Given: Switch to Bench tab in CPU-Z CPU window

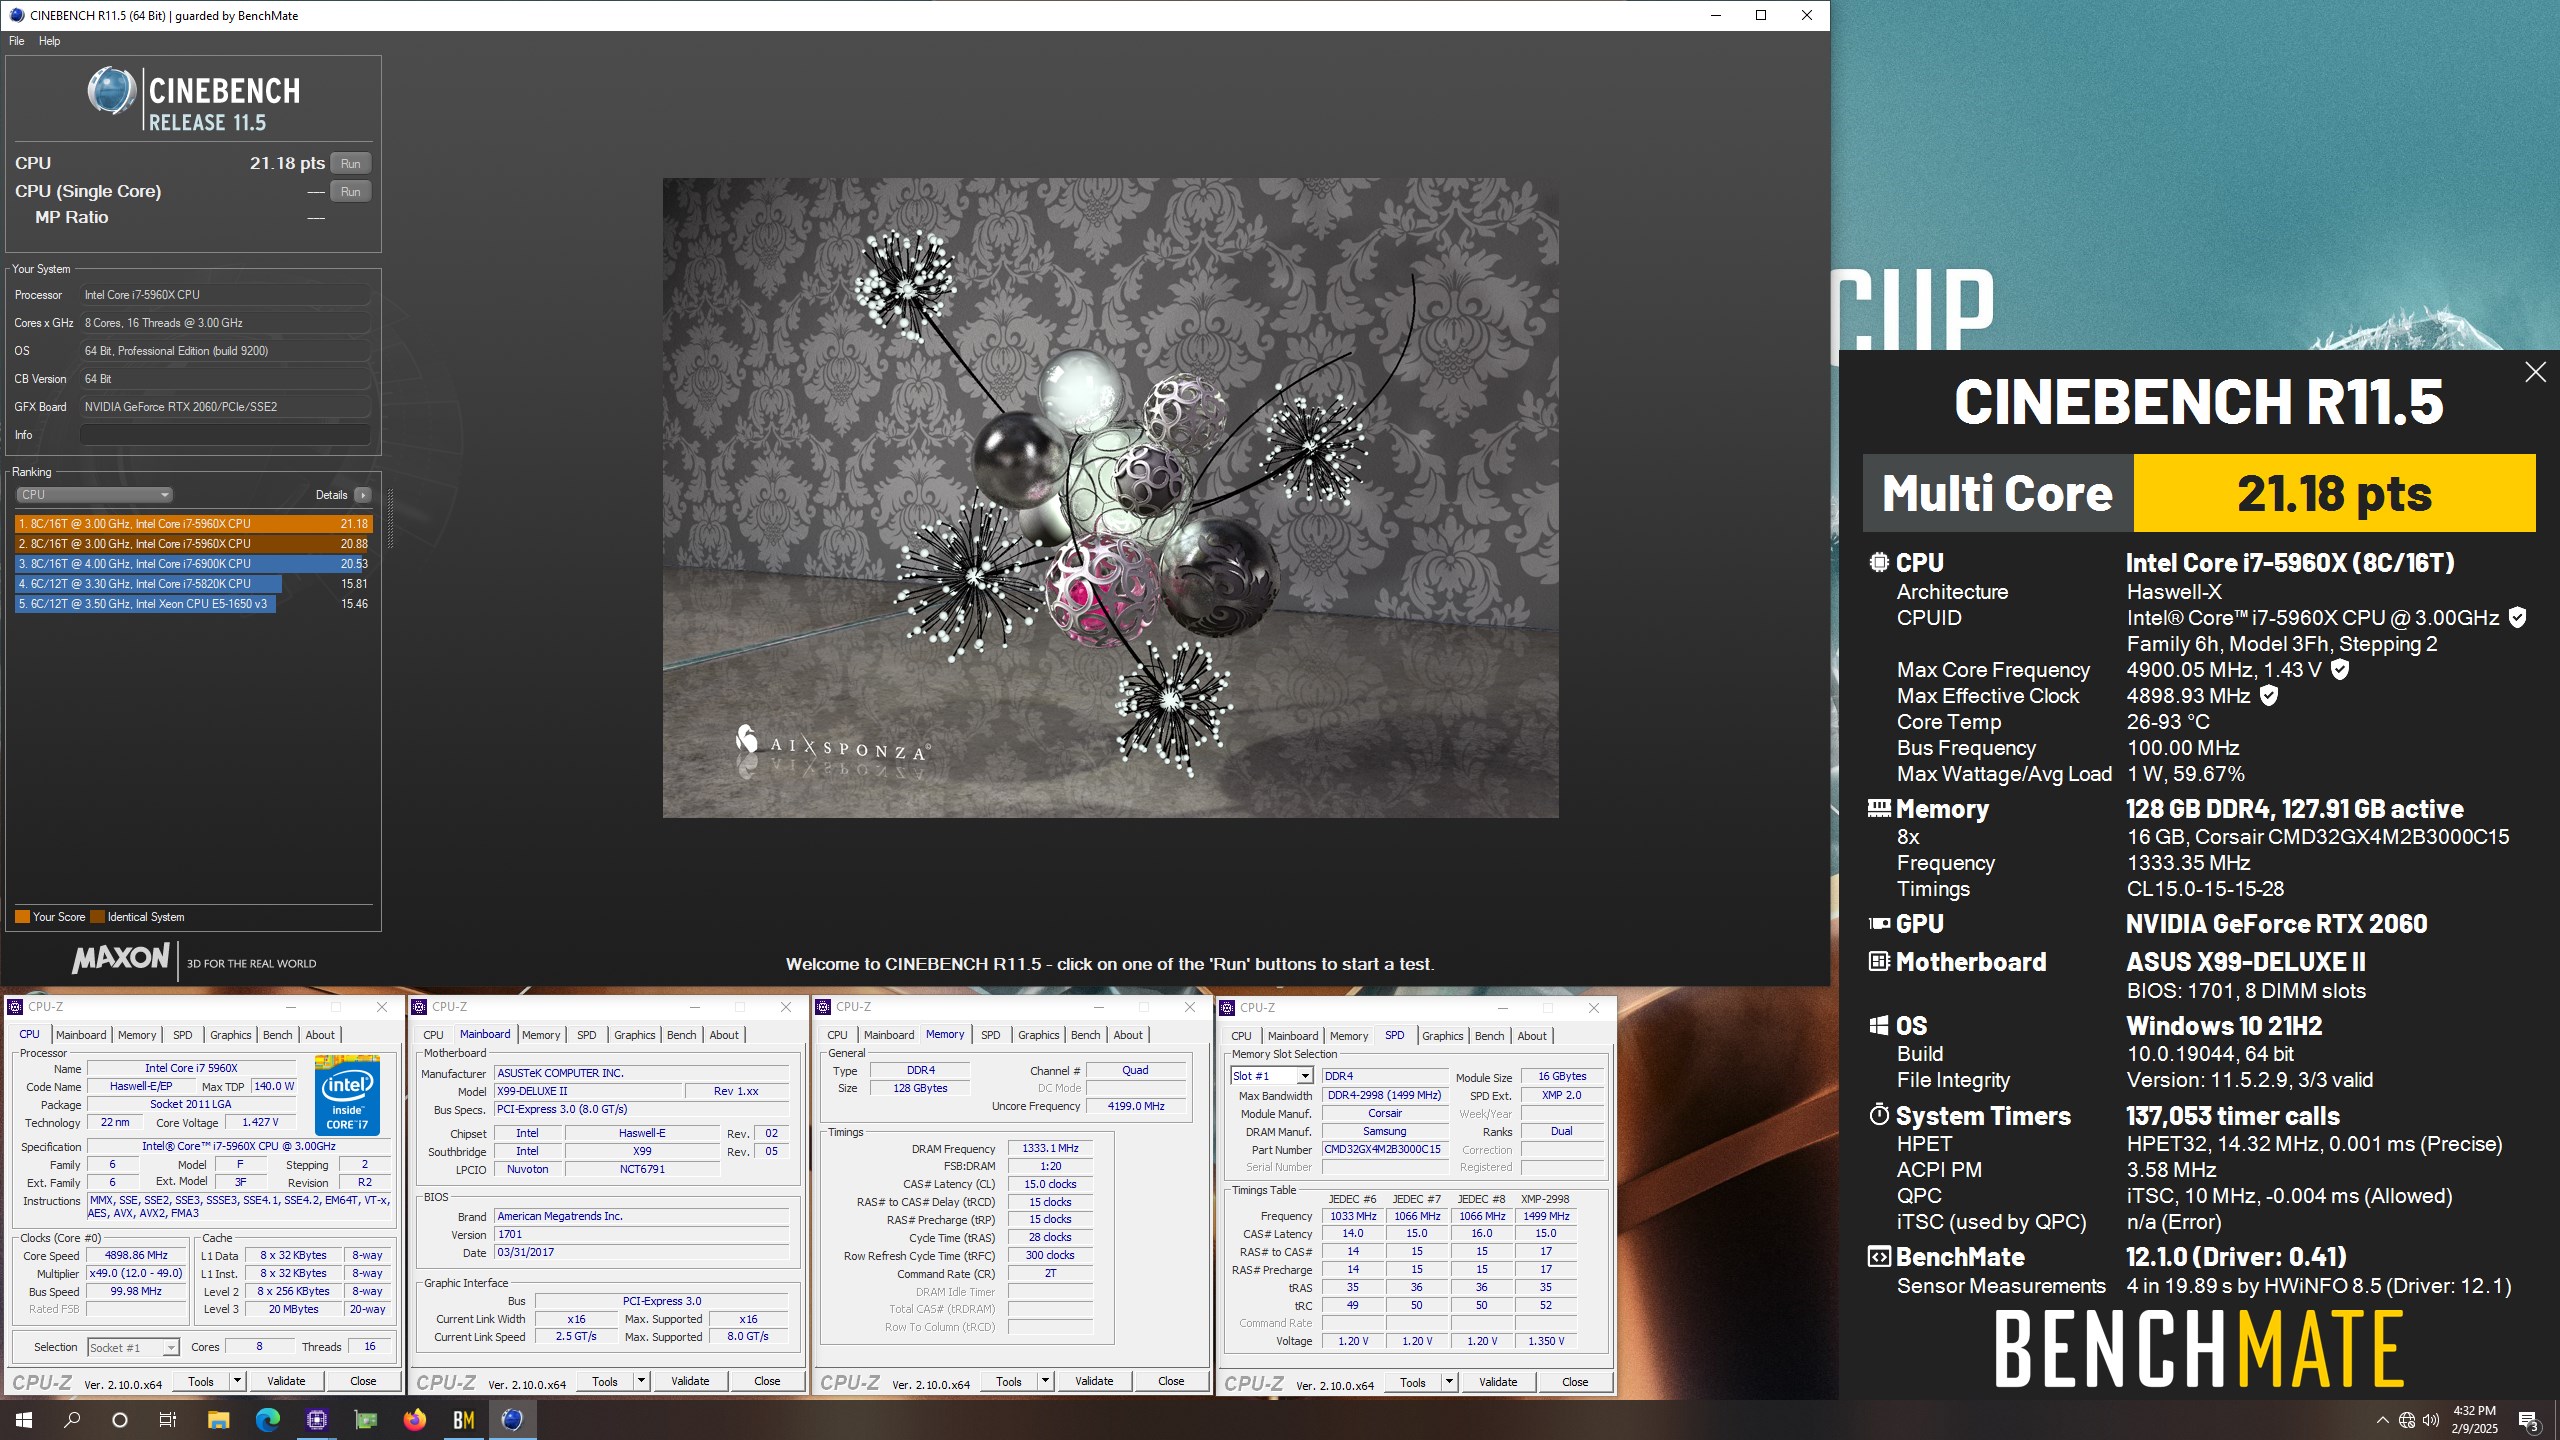Looking at the screenshot, I should point(277,1035).
